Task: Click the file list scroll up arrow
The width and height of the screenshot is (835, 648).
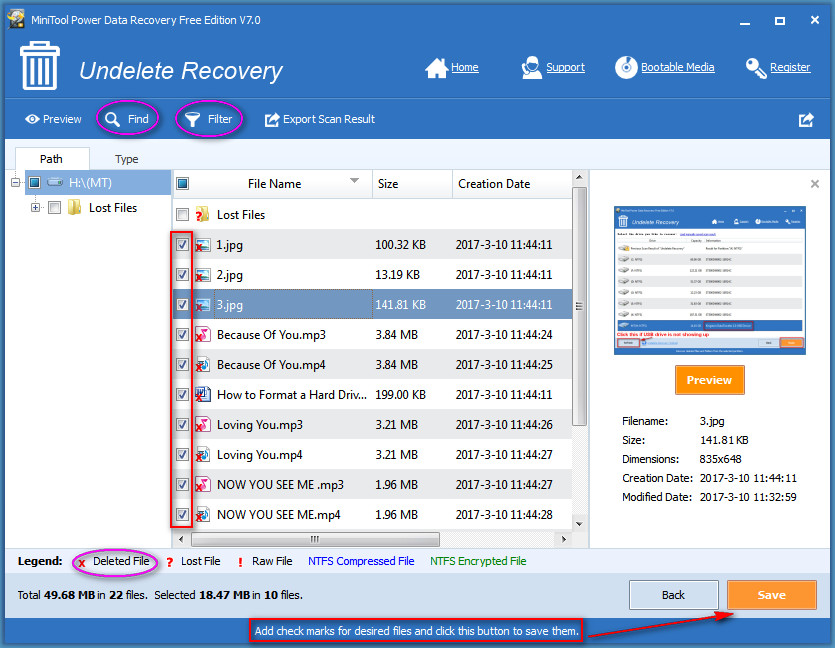Action: pyautogui.click(x=579, y=177)
